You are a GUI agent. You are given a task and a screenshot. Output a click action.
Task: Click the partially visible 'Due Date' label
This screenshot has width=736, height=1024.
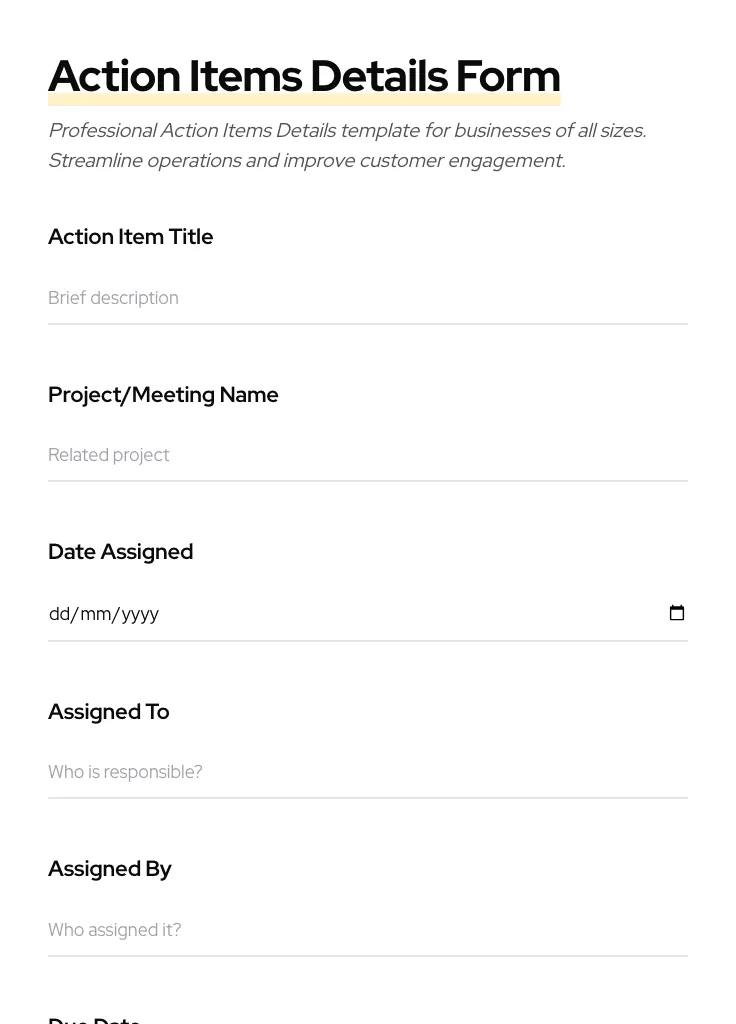94,1019
